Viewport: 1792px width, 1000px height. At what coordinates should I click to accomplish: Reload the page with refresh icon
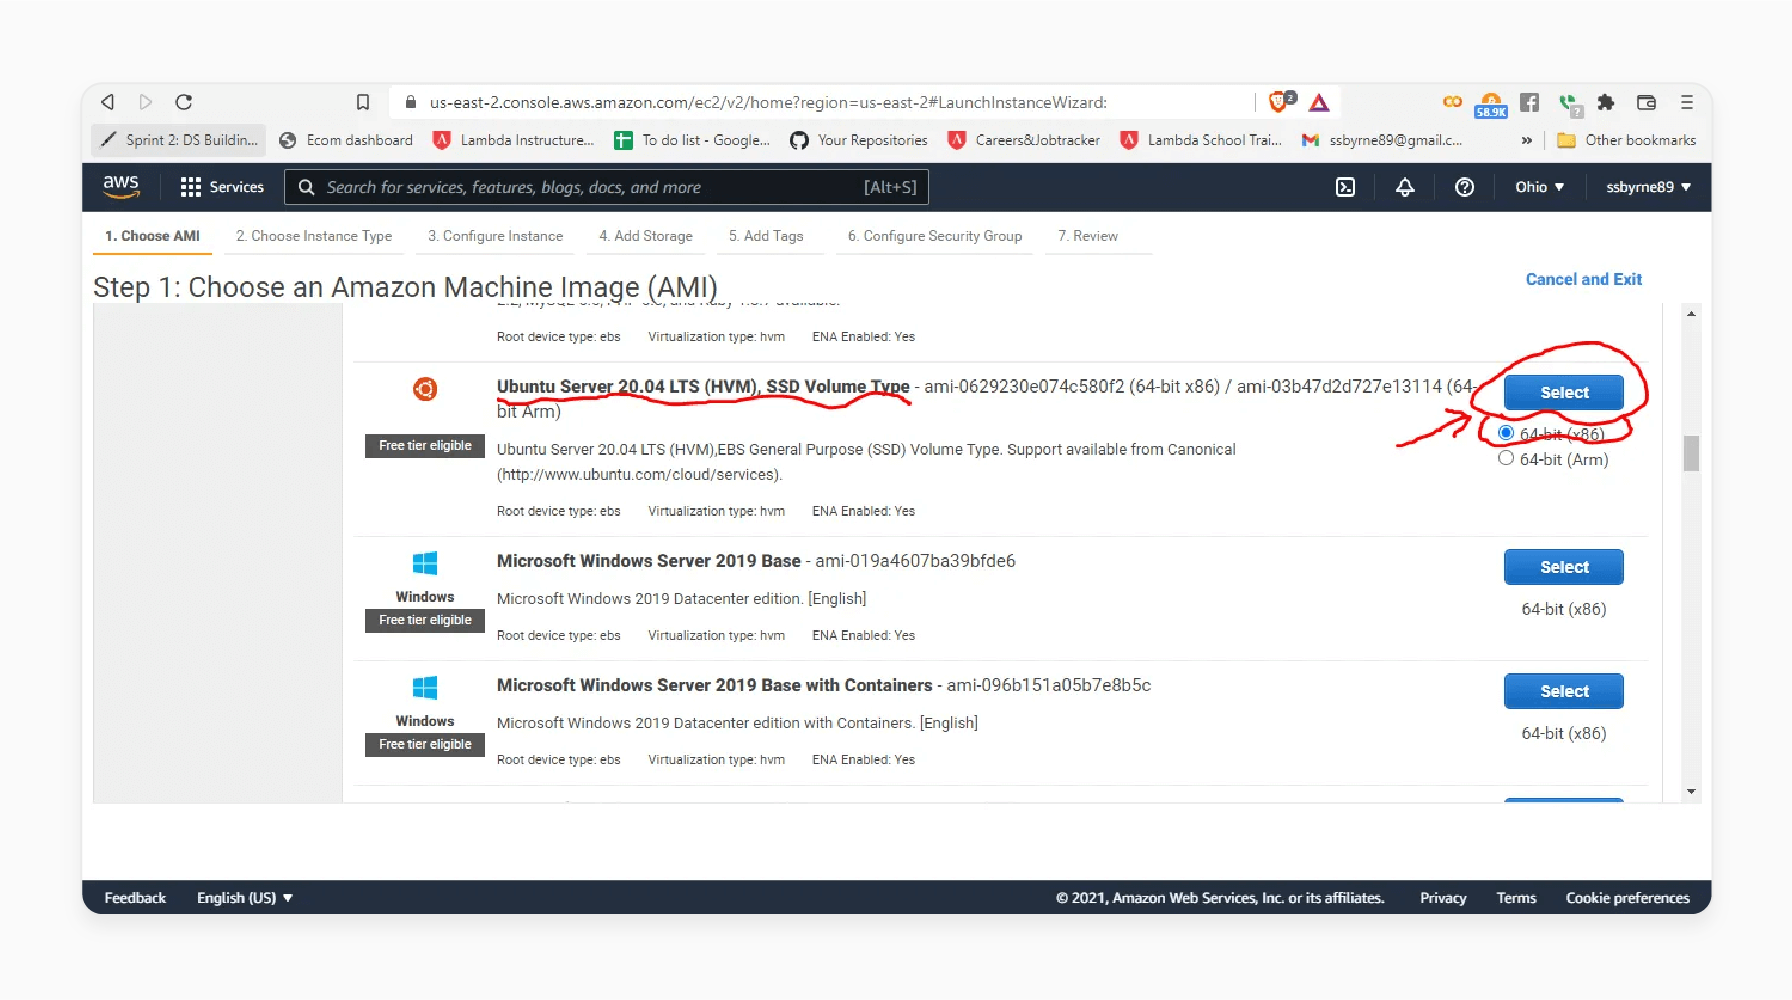[x=184, y=102]
